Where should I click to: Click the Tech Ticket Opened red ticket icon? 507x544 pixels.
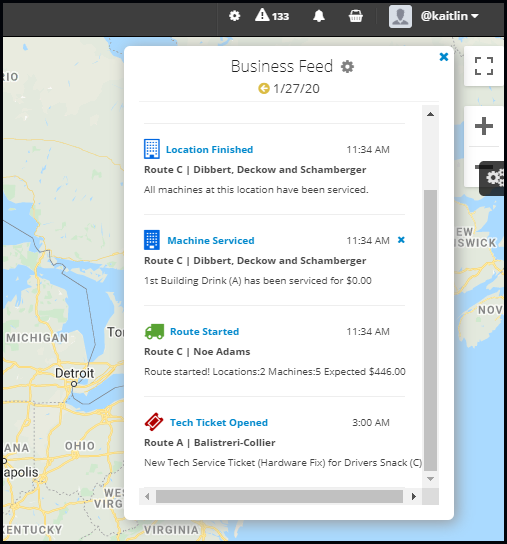(x=154, y=422)
